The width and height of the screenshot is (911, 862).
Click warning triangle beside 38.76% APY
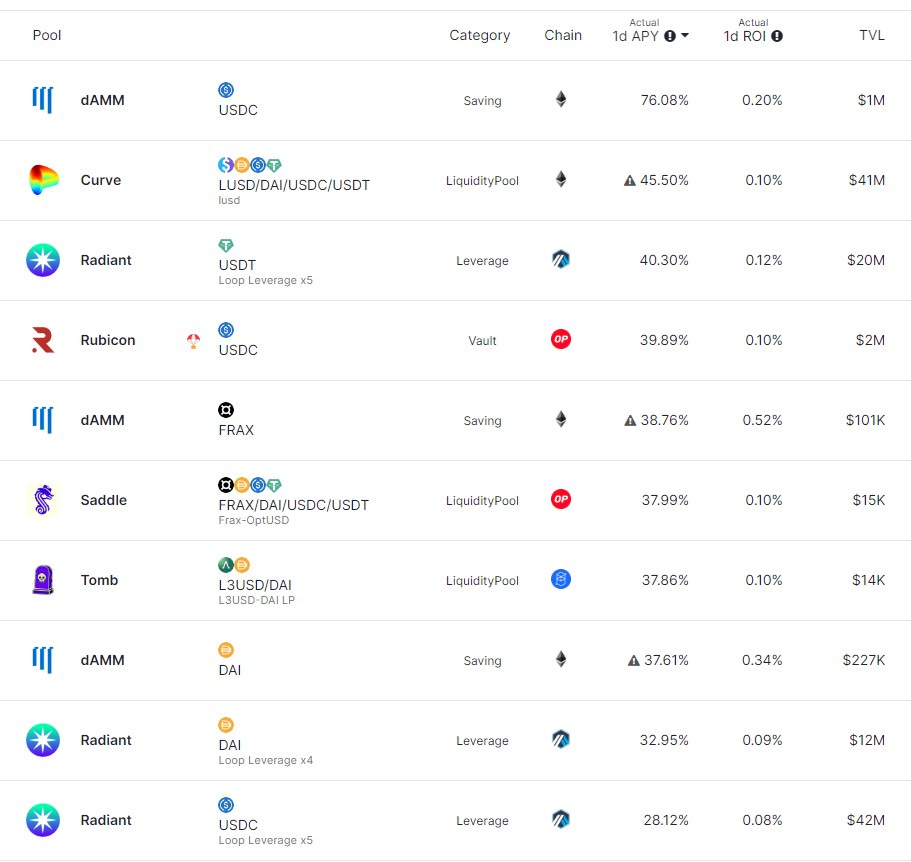coord(630,421)
